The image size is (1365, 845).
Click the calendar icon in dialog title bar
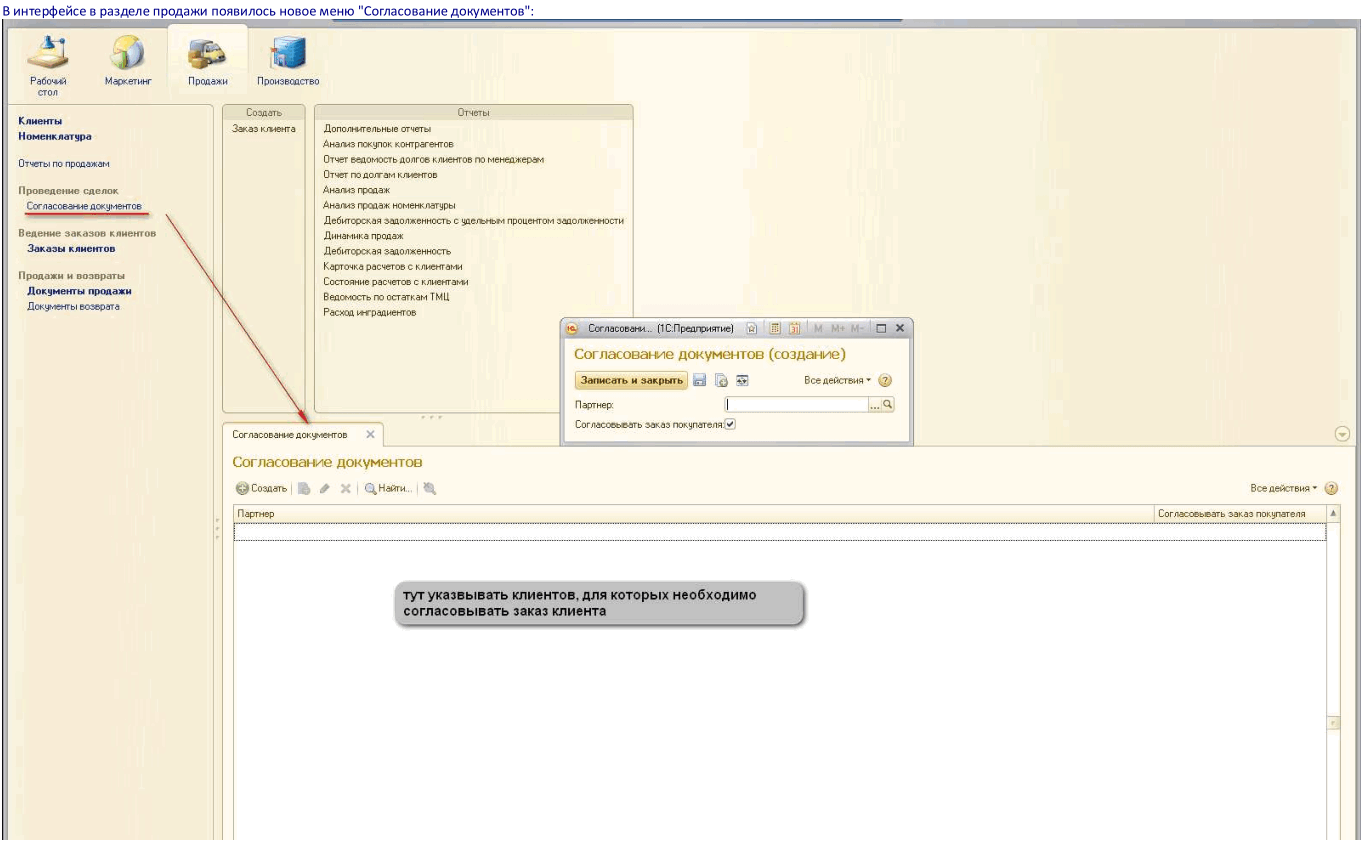794,328
